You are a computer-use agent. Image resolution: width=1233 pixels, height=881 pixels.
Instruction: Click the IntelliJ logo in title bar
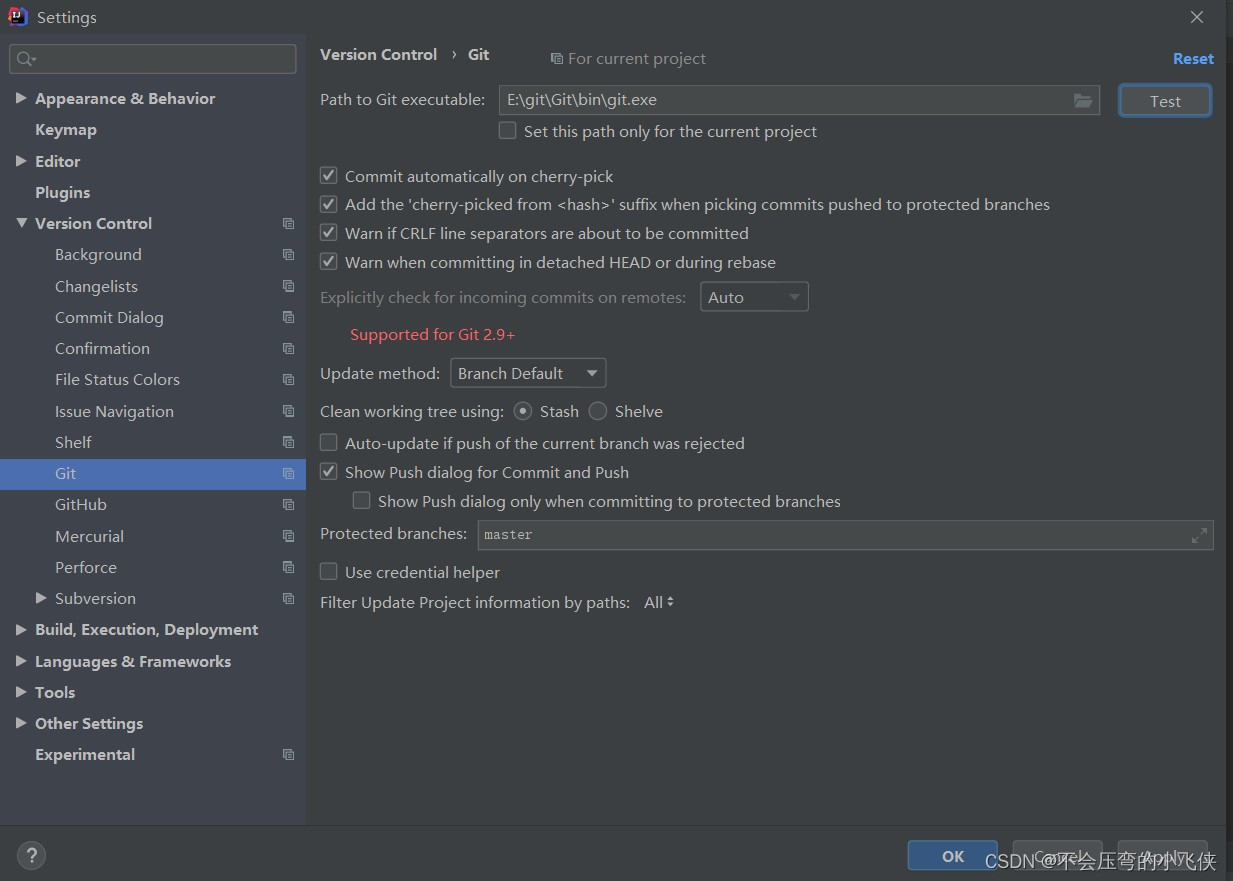click(18, 17)
